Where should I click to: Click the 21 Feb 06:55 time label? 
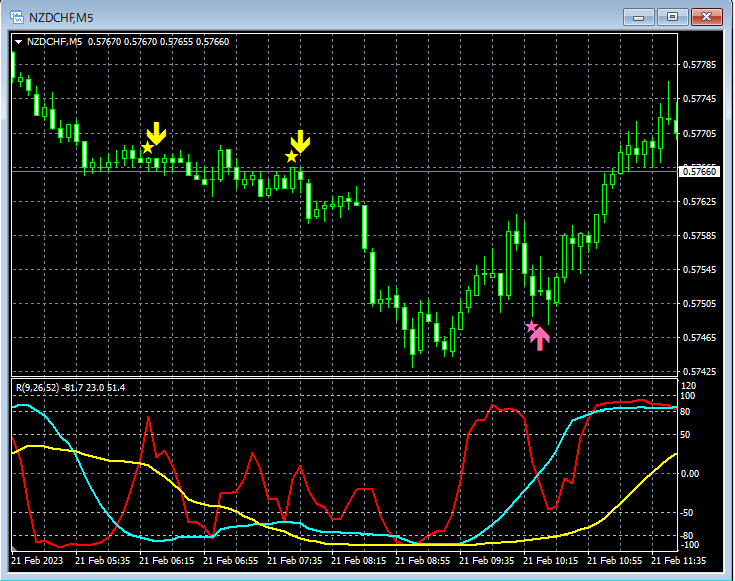[231, 561]
